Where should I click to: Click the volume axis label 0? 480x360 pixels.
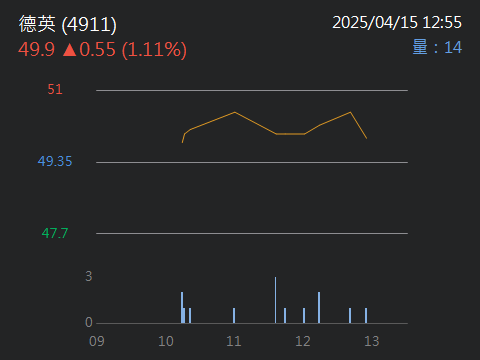click(x=89, y=322)
